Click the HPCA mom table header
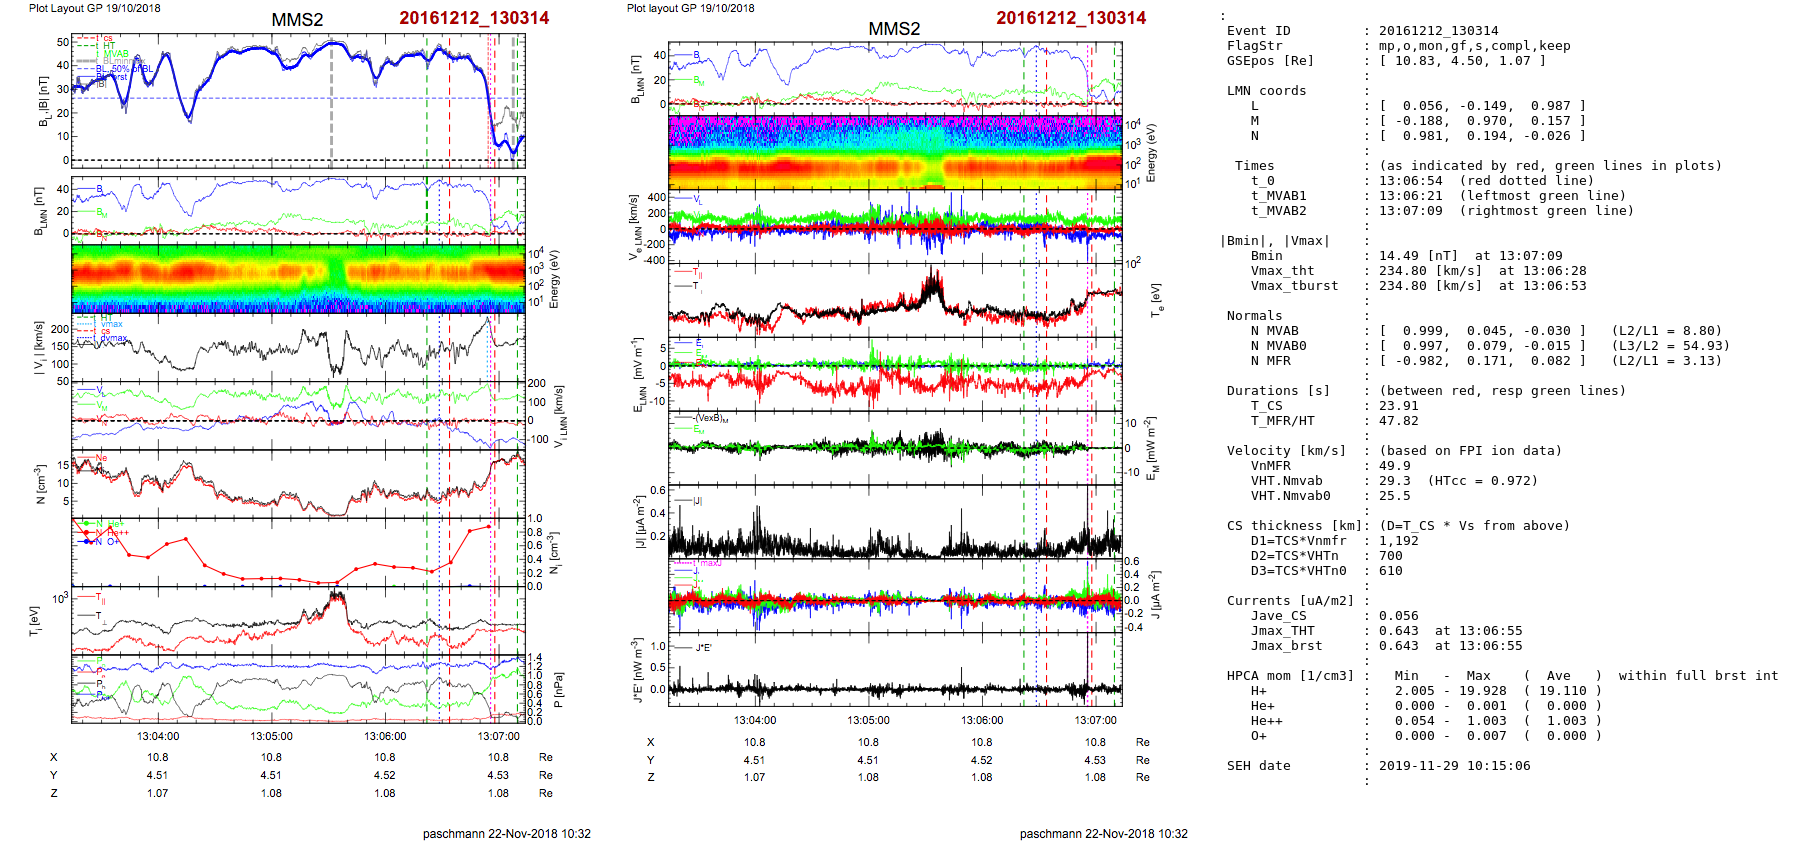Viewport: 1804px width, 841px height. tap(1290, 676)
